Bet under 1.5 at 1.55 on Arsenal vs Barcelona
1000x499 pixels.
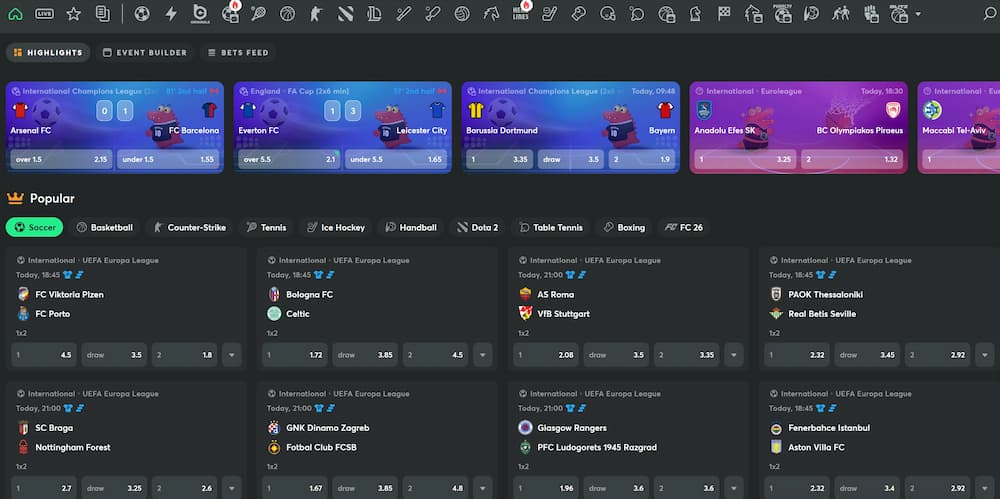168,160
